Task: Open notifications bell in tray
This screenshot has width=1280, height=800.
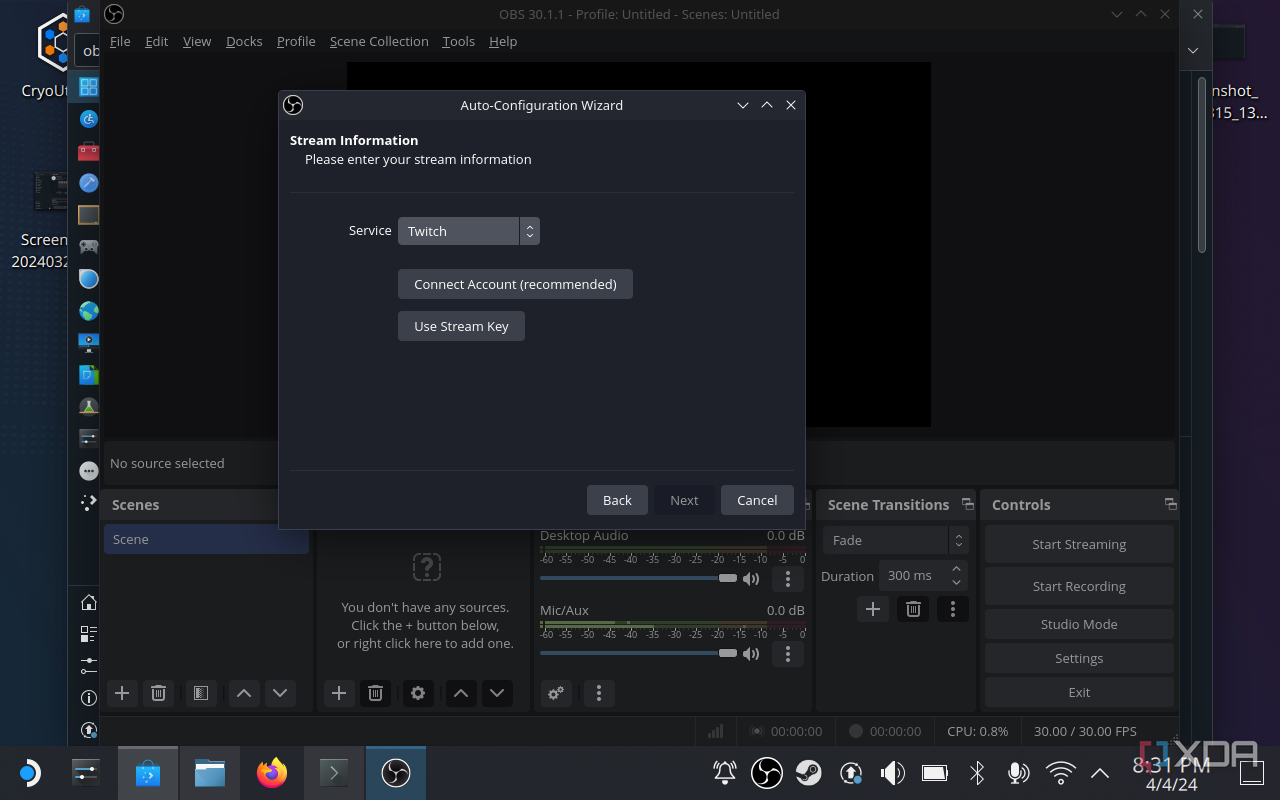Action: pos(725,773)
